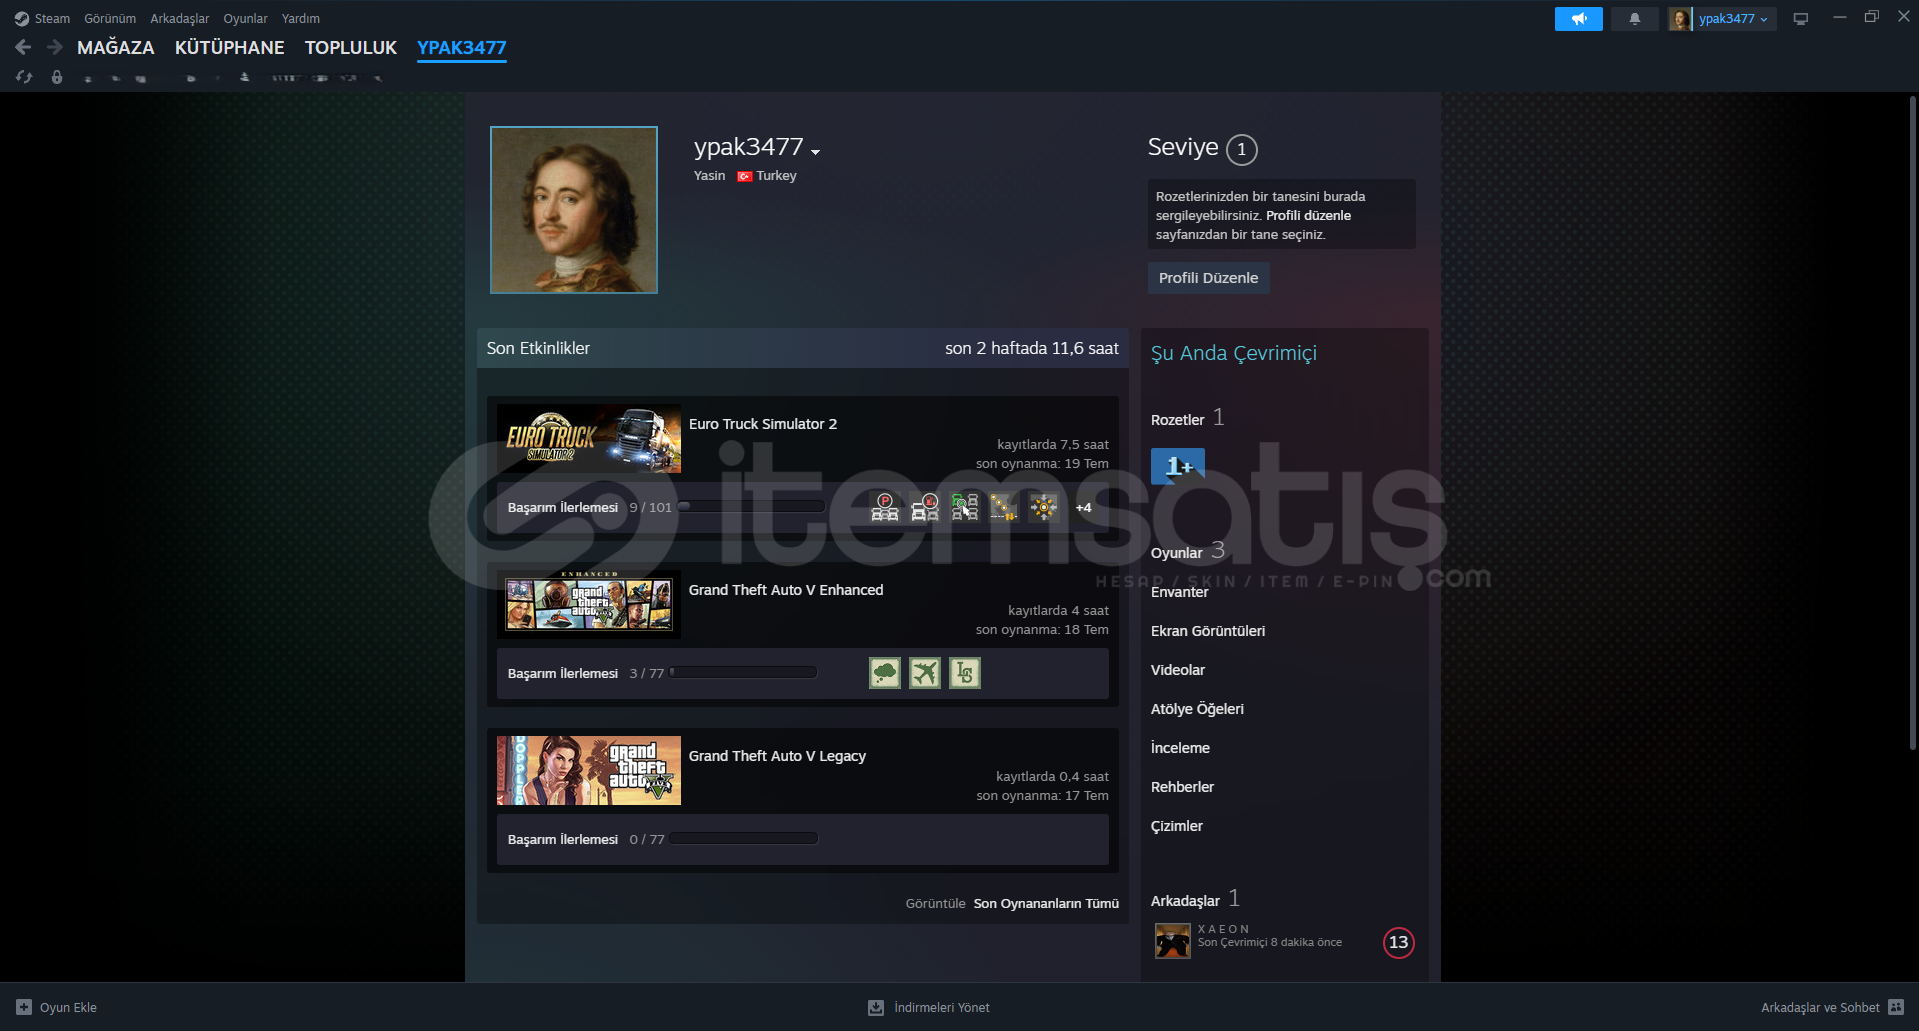
Task: Open the Oyunlar menu
Action: (245, 19)
